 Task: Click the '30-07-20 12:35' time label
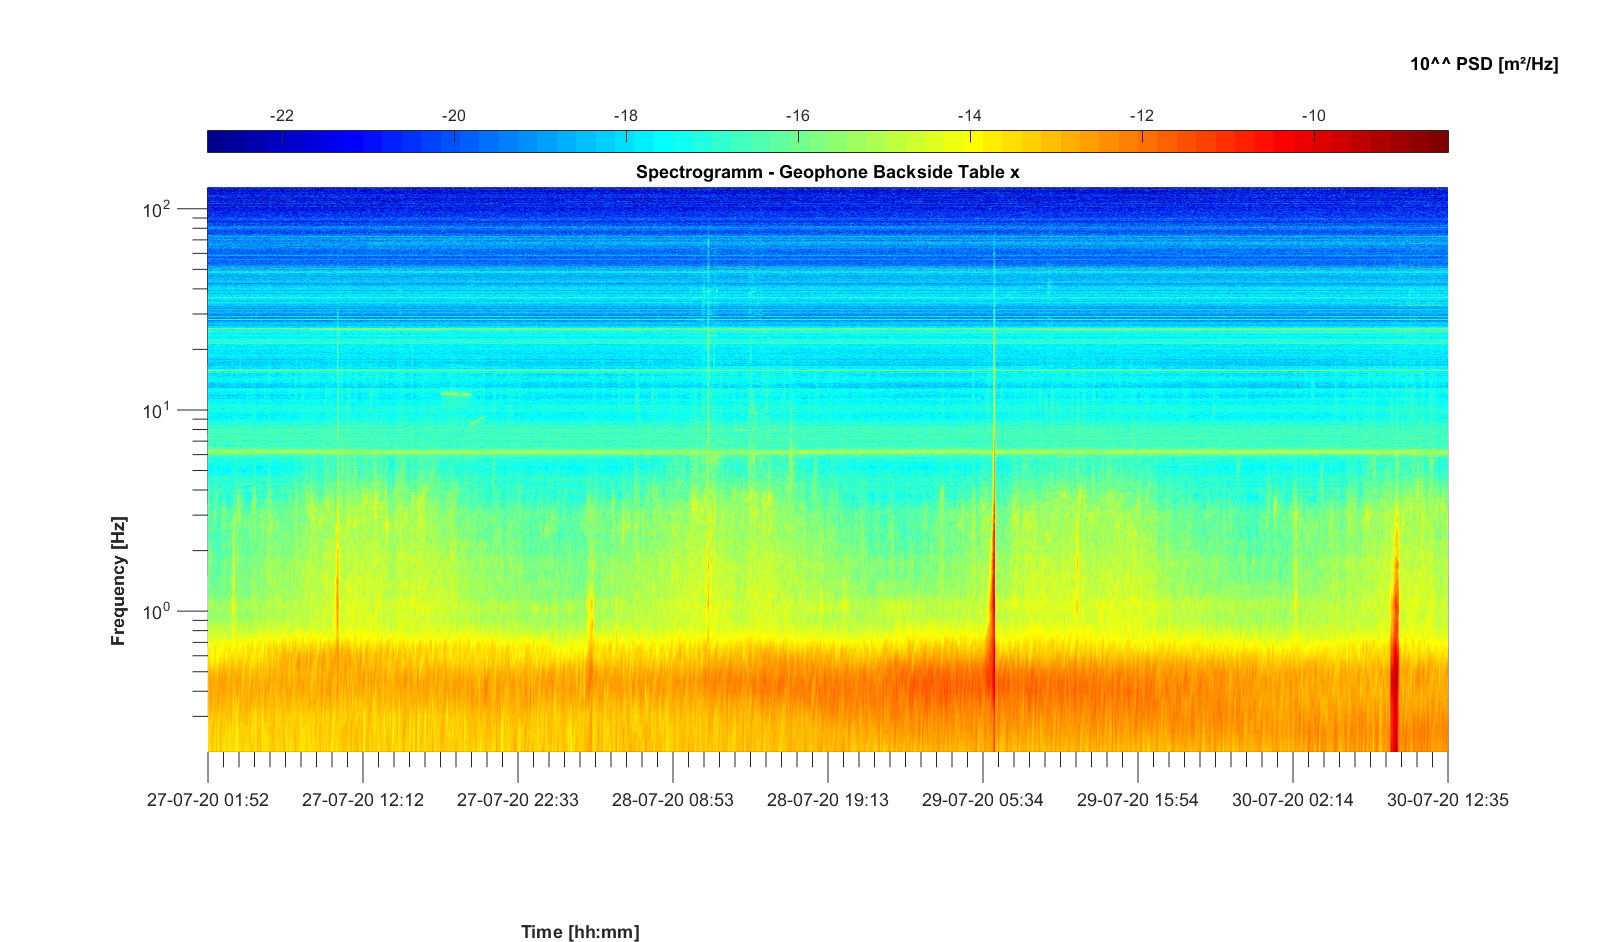coord(1447,800)
